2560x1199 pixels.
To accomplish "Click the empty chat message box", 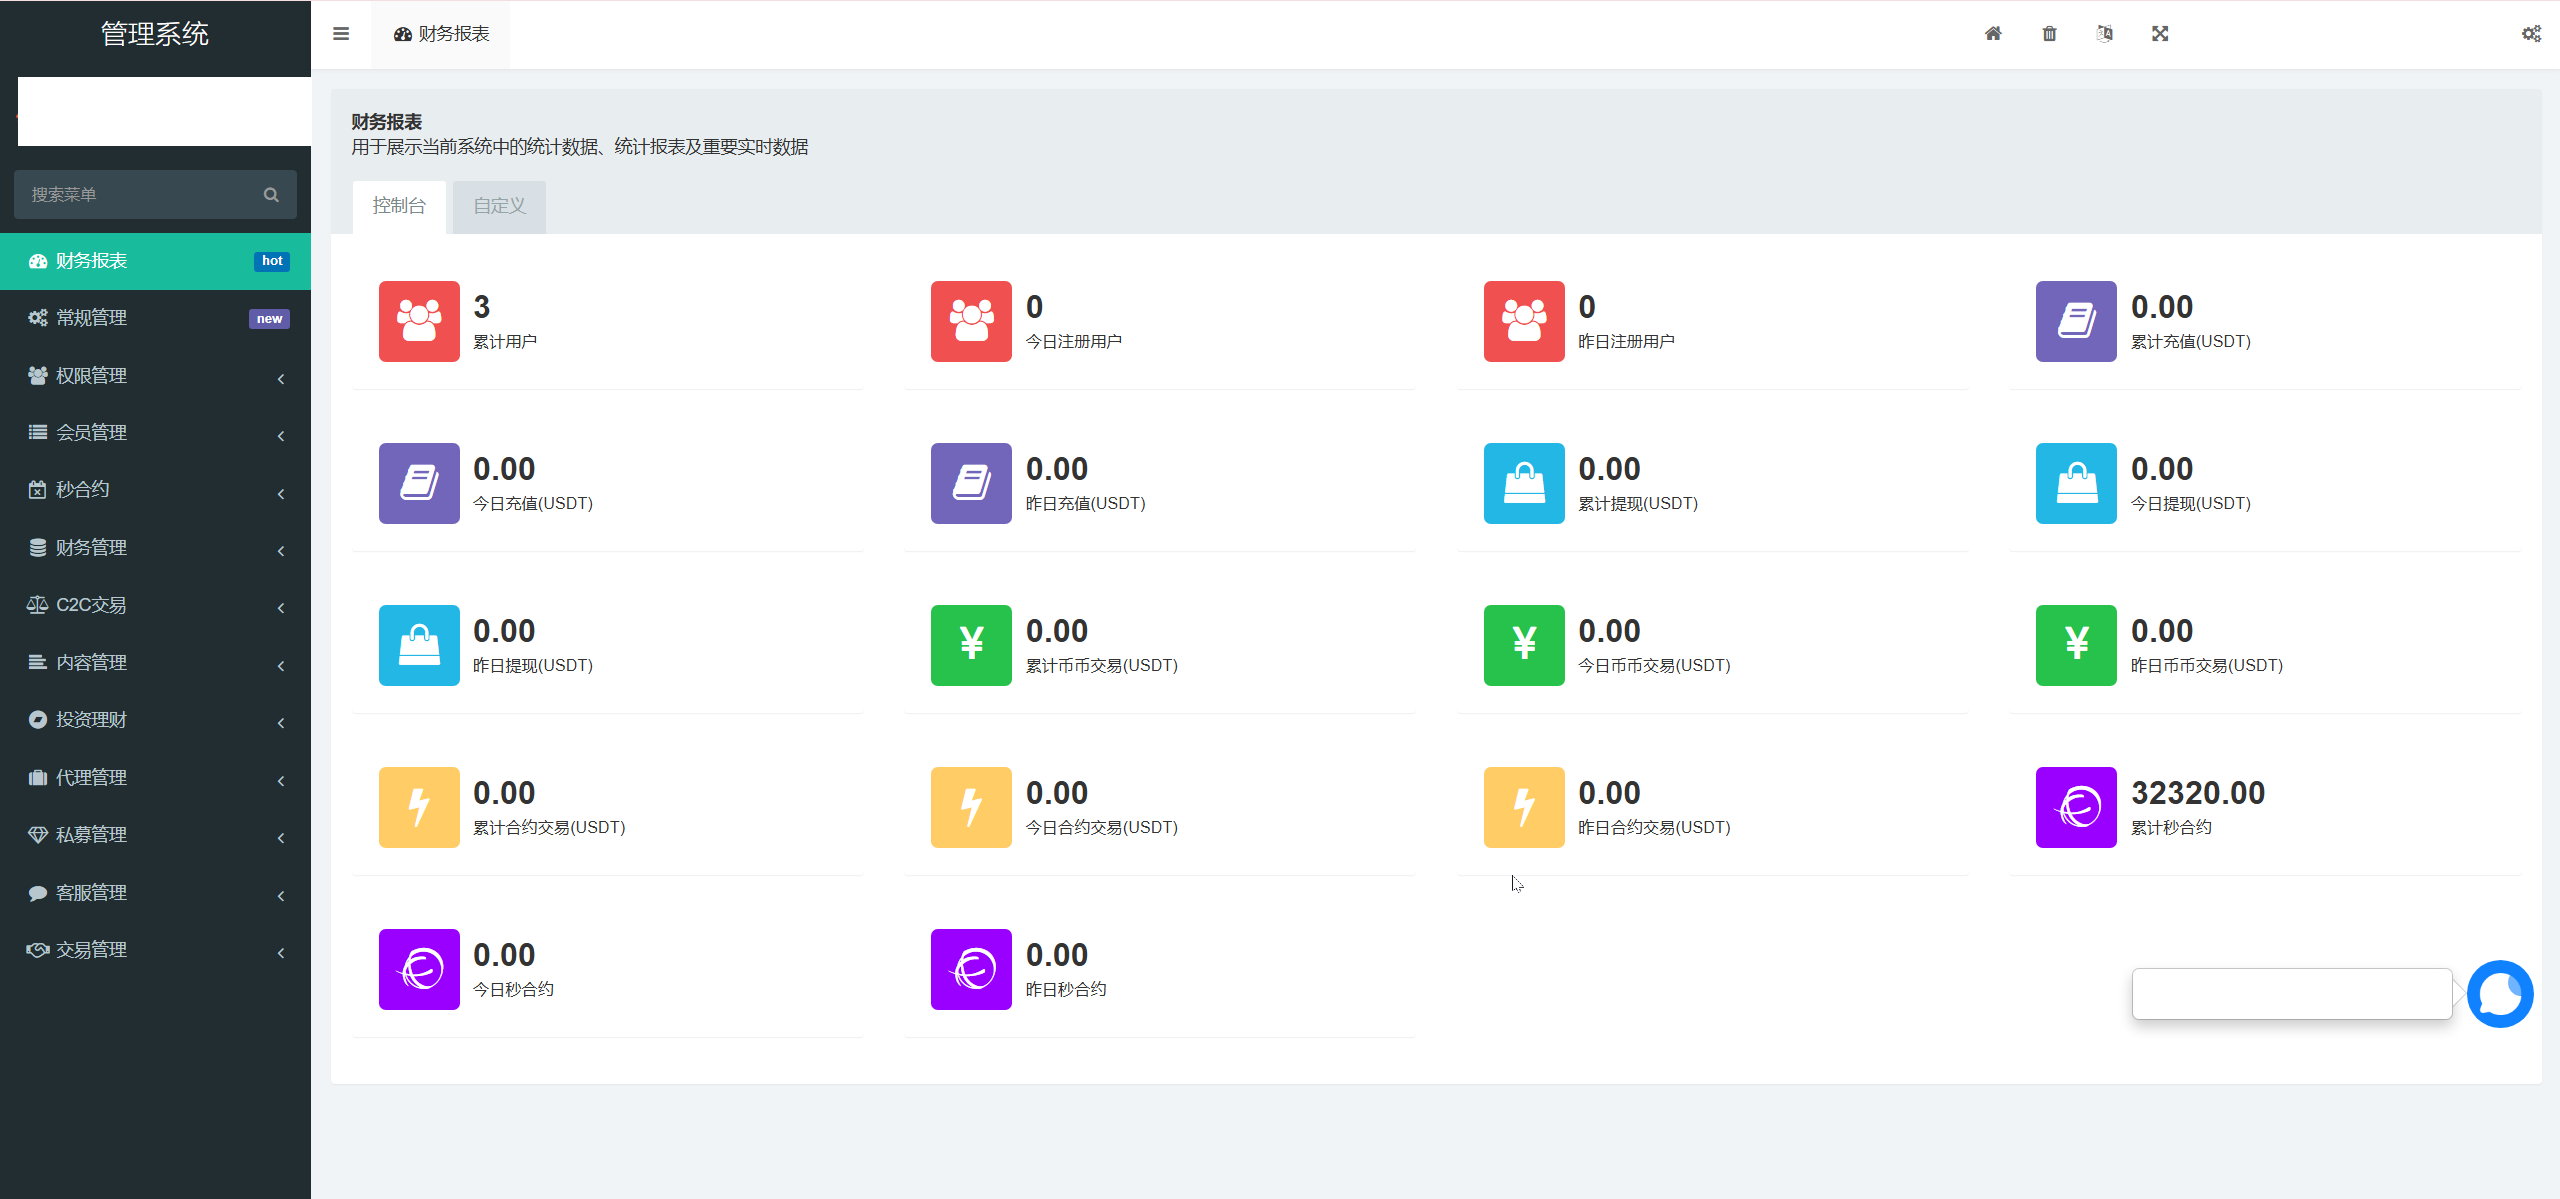I will point(2292,994).
